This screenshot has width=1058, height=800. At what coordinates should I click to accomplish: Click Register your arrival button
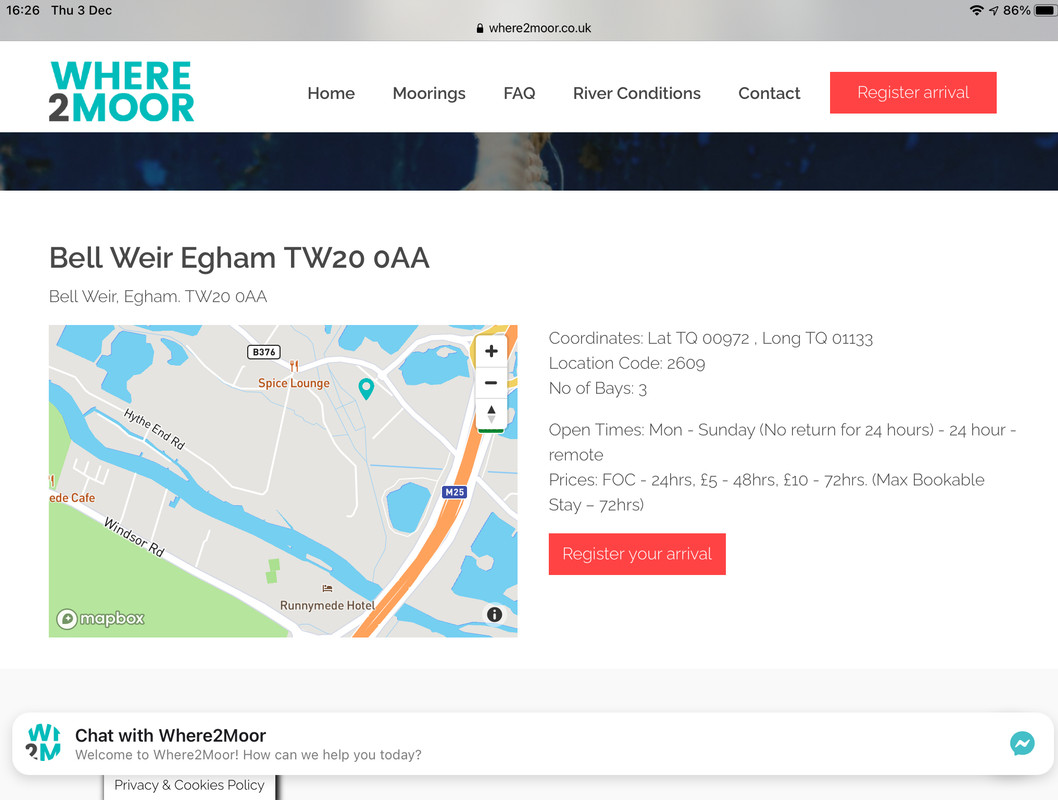click(x=637, y=554)
